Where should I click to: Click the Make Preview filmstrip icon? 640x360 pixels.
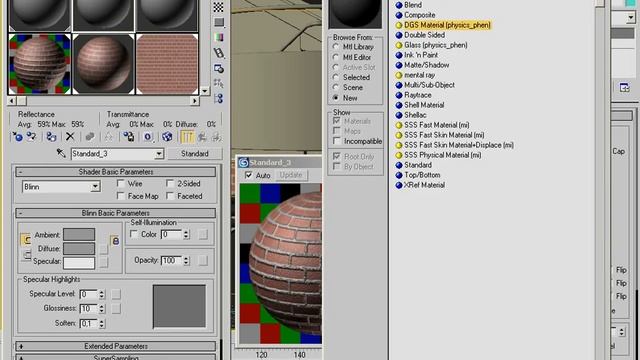[219, 53]
